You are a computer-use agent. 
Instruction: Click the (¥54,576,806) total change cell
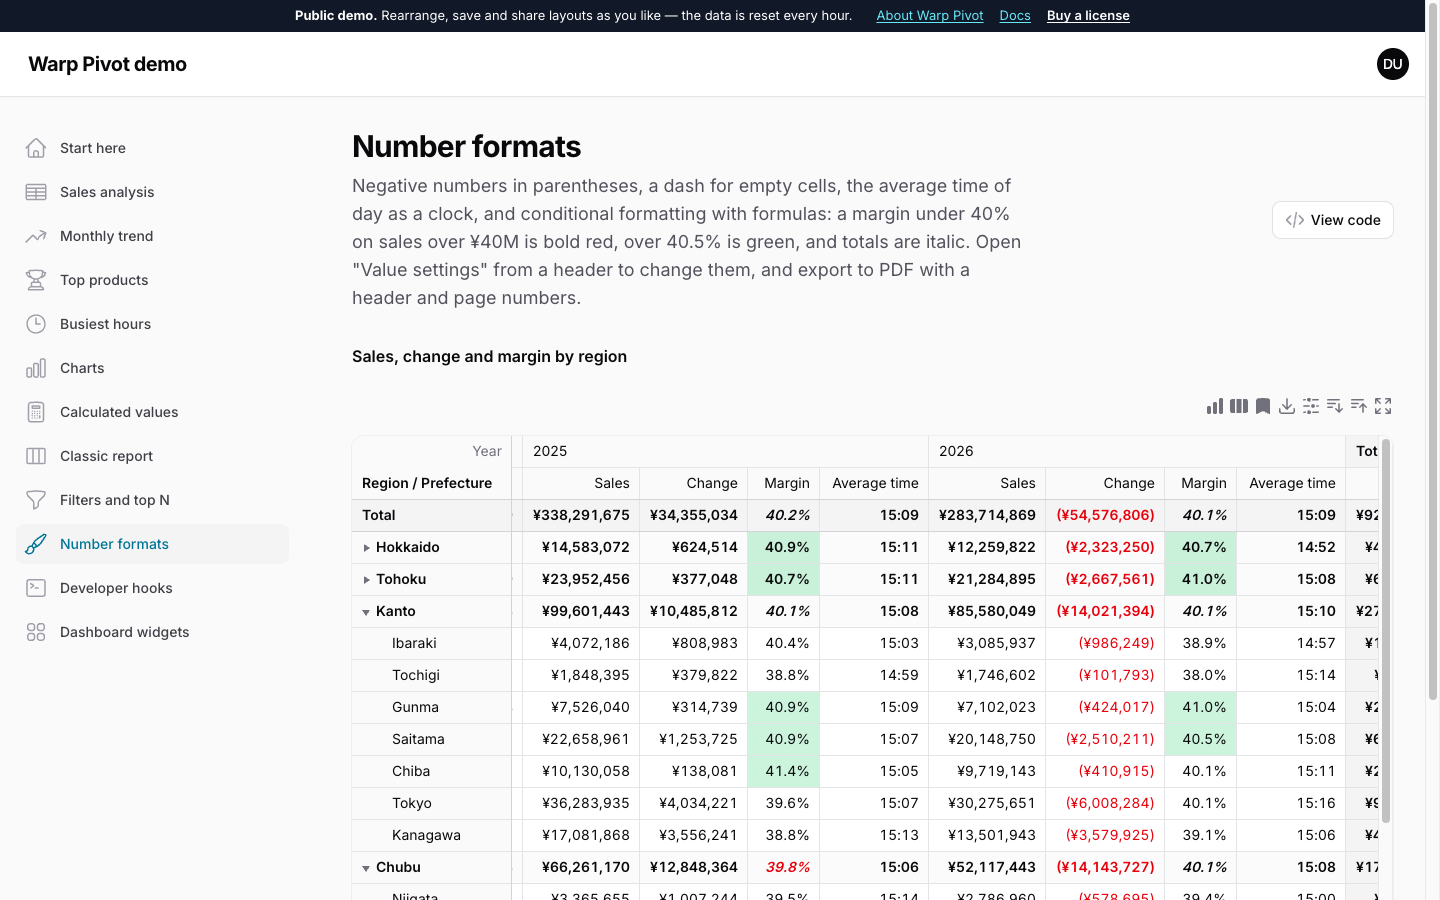tap(1105, 515)
